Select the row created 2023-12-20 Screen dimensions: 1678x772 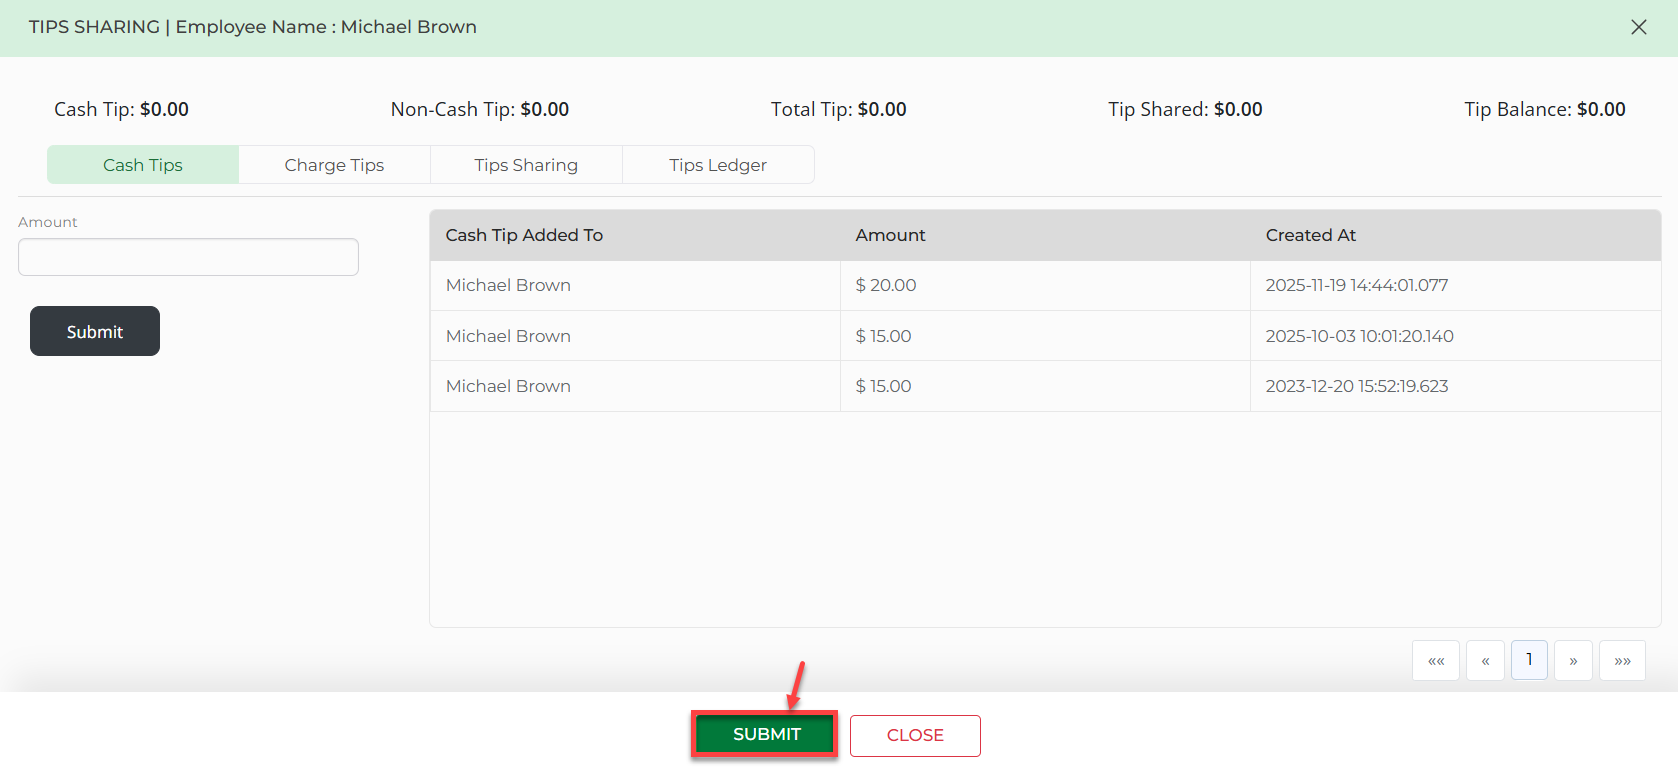[1356, 386]
